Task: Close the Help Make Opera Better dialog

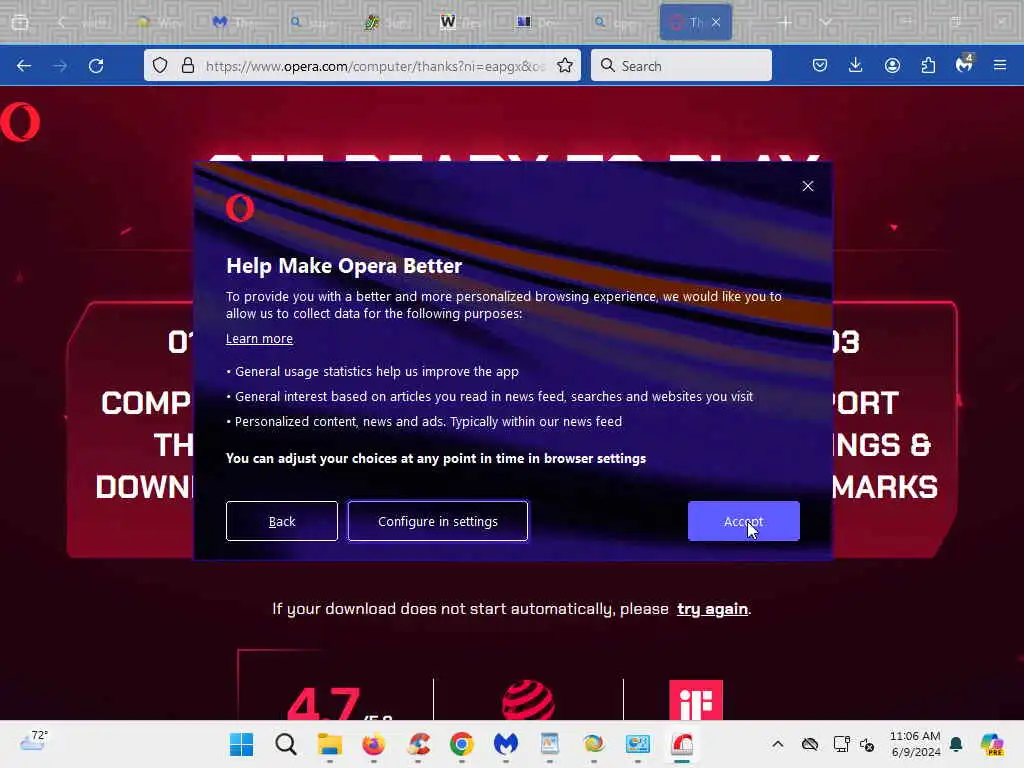Action: coord(808,186)
